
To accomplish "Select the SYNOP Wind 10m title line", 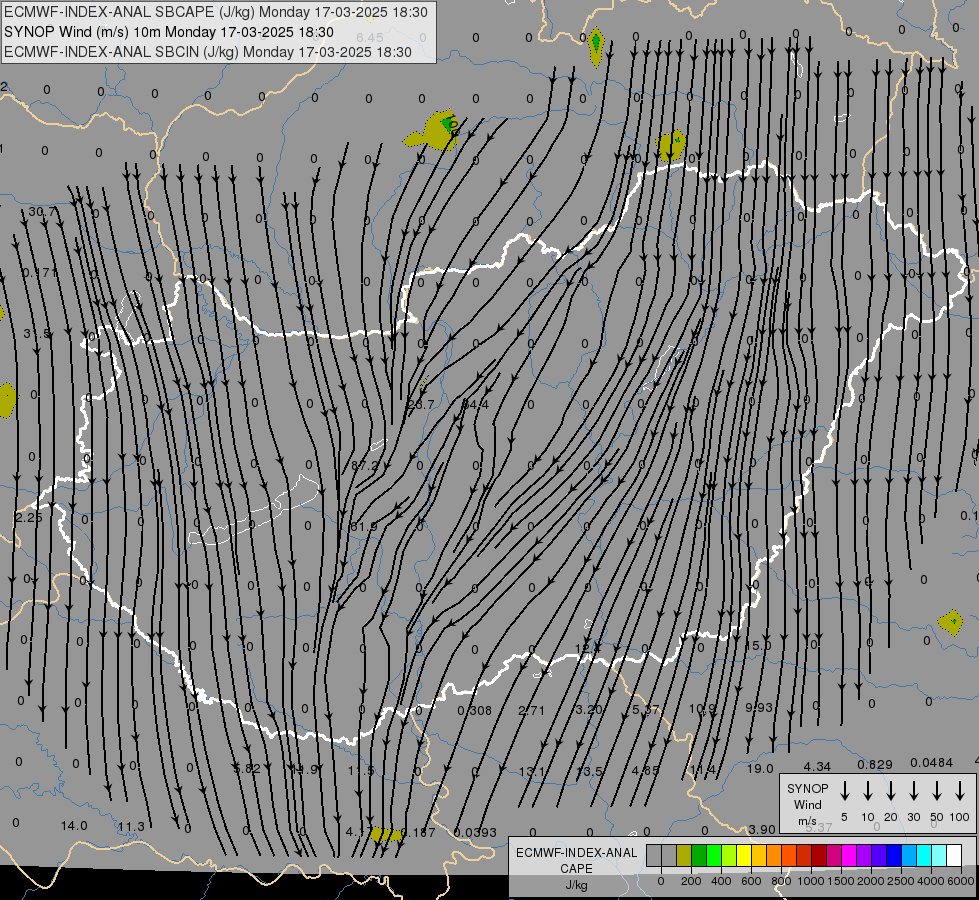I will tap(169, 32).
